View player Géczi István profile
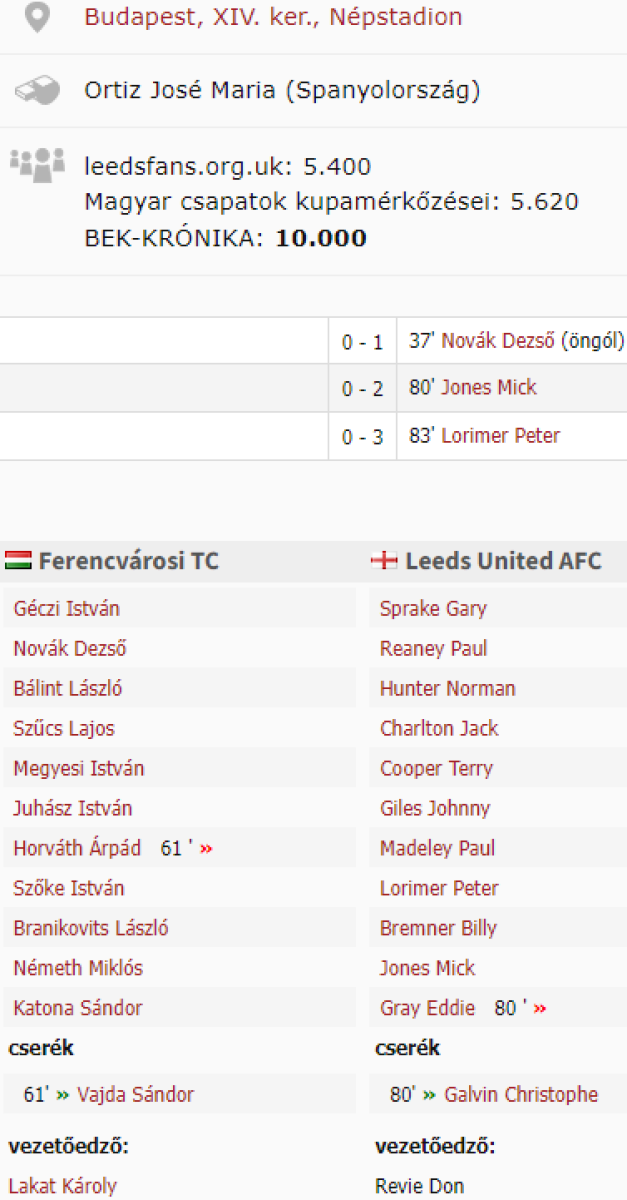The height and width of the screenshot is (1200, 627). [x=67, y=609]
